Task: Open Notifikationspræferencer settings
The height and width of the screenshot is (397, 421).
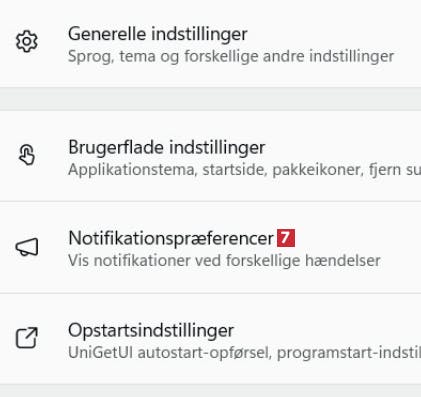Action: tap(210, 247)
